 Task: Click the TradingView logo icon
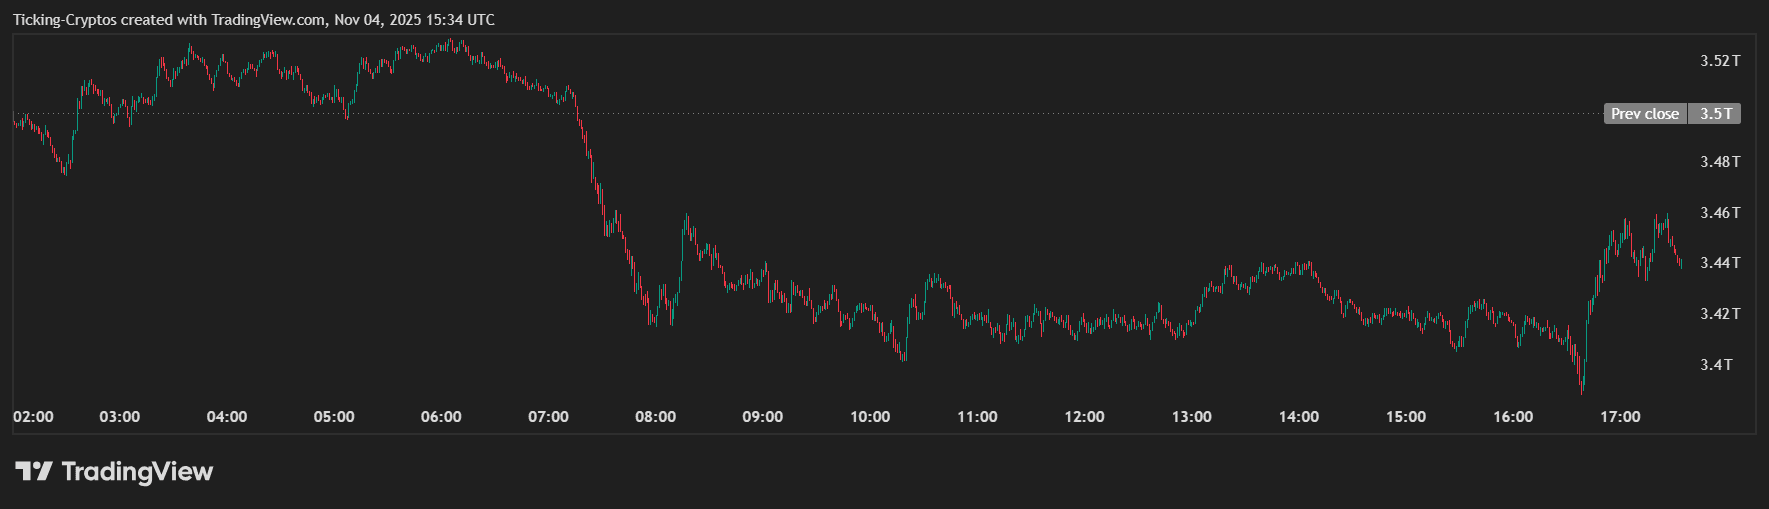[x=33, y=471]
